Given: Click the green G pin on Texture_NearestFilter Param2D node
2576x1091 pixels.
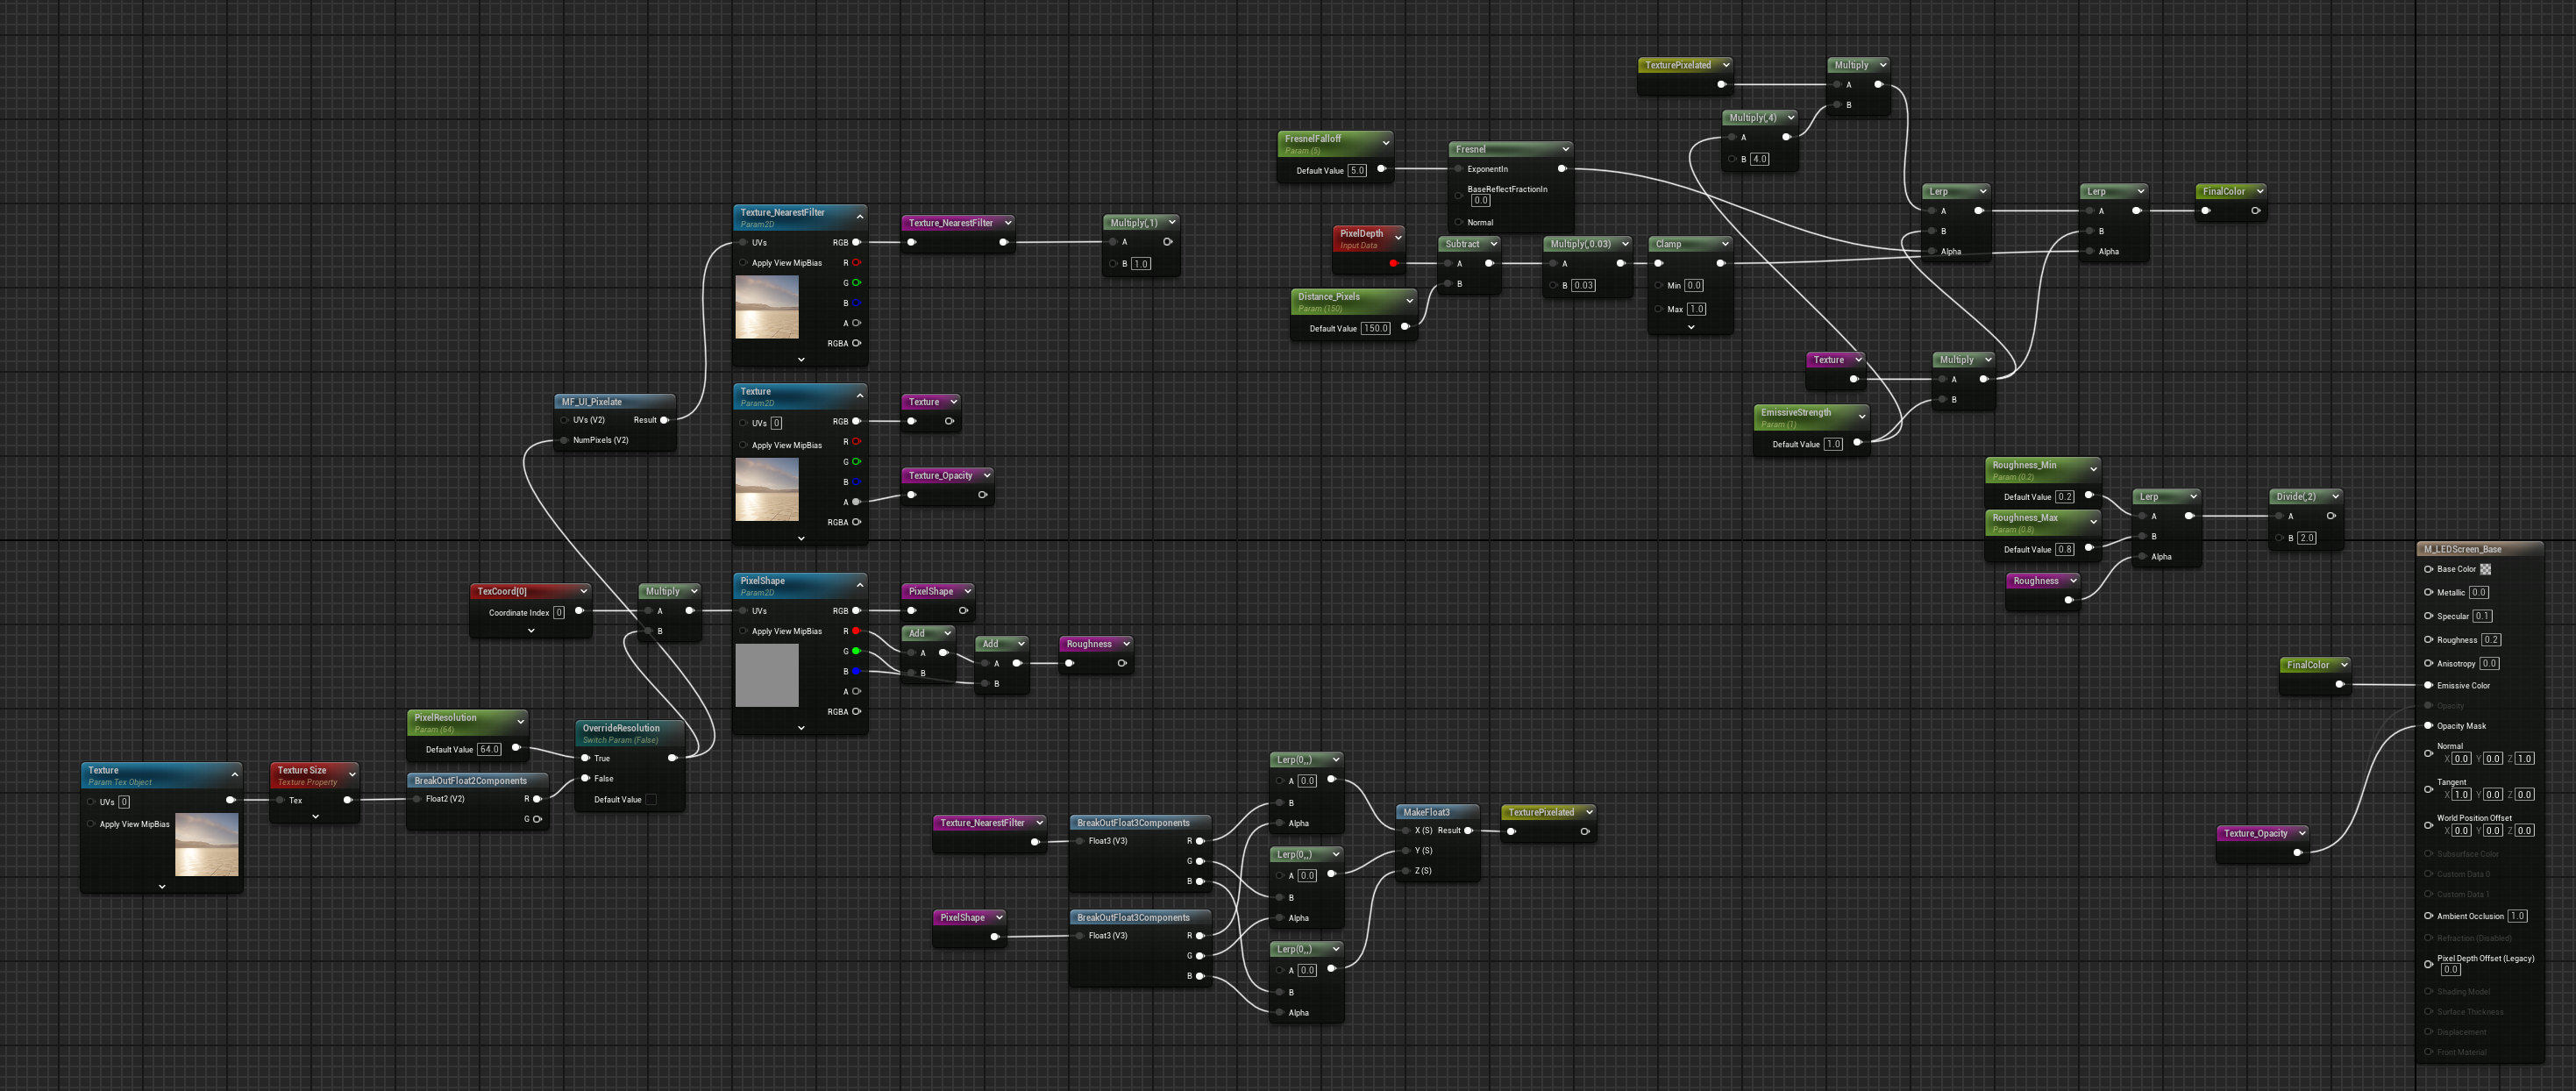Looking at the screenshot, I should click(856, 283).
